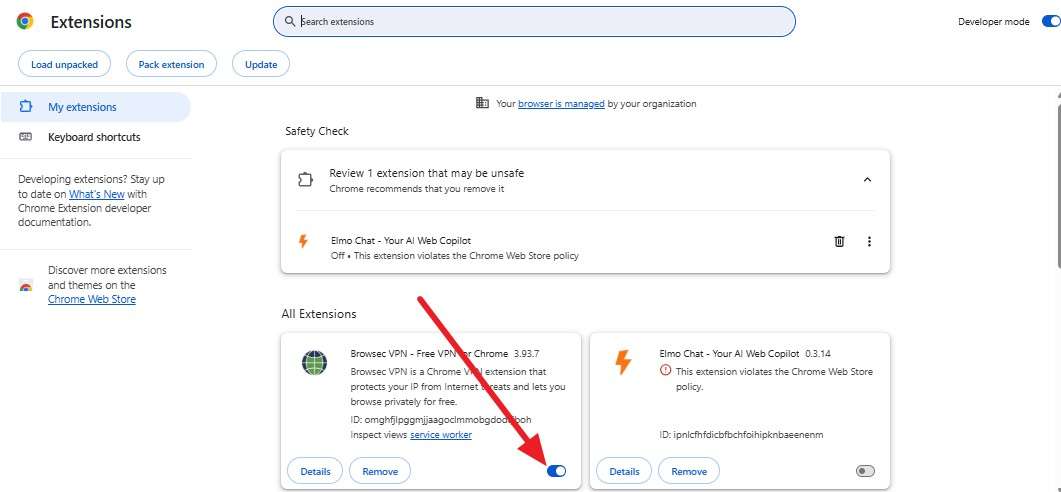The image size is (1061, 492).
Task: Remove the Elmo Chat extension card
Action: click(689, 471)
